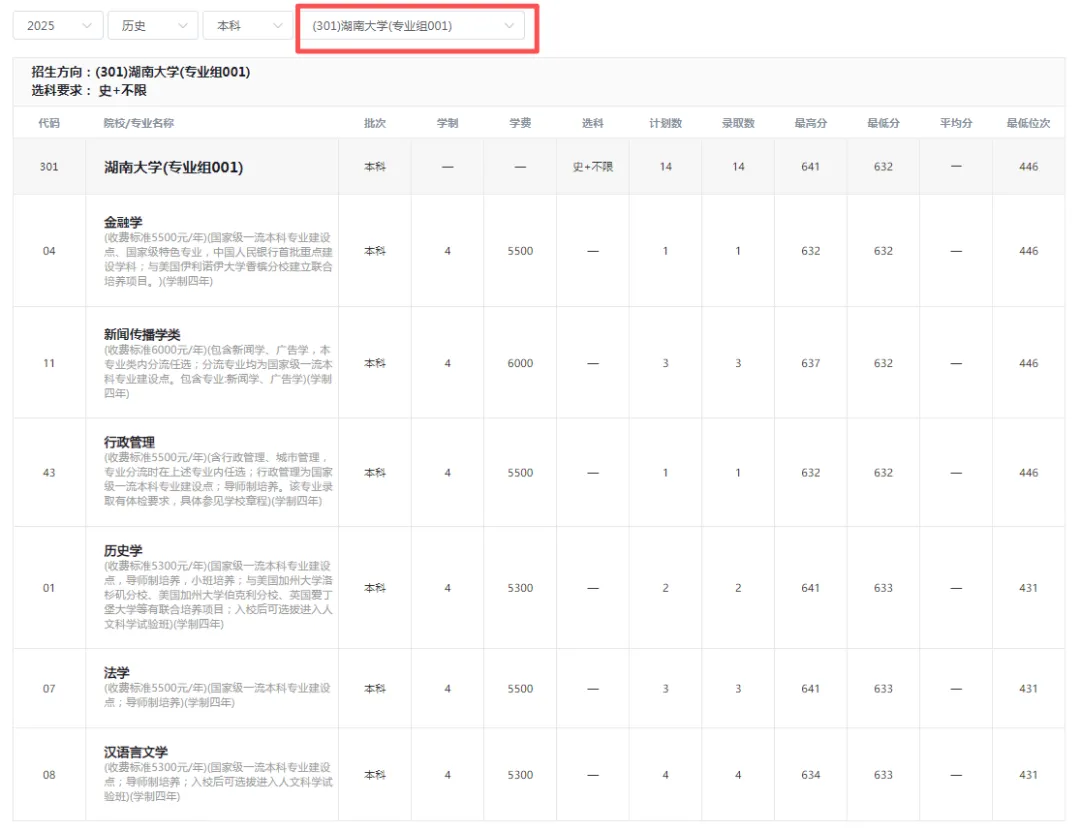Click code 04 of 金融学 row
Image resolution: width=1080 pixels, height=832 pixels.
pos(49,251)
